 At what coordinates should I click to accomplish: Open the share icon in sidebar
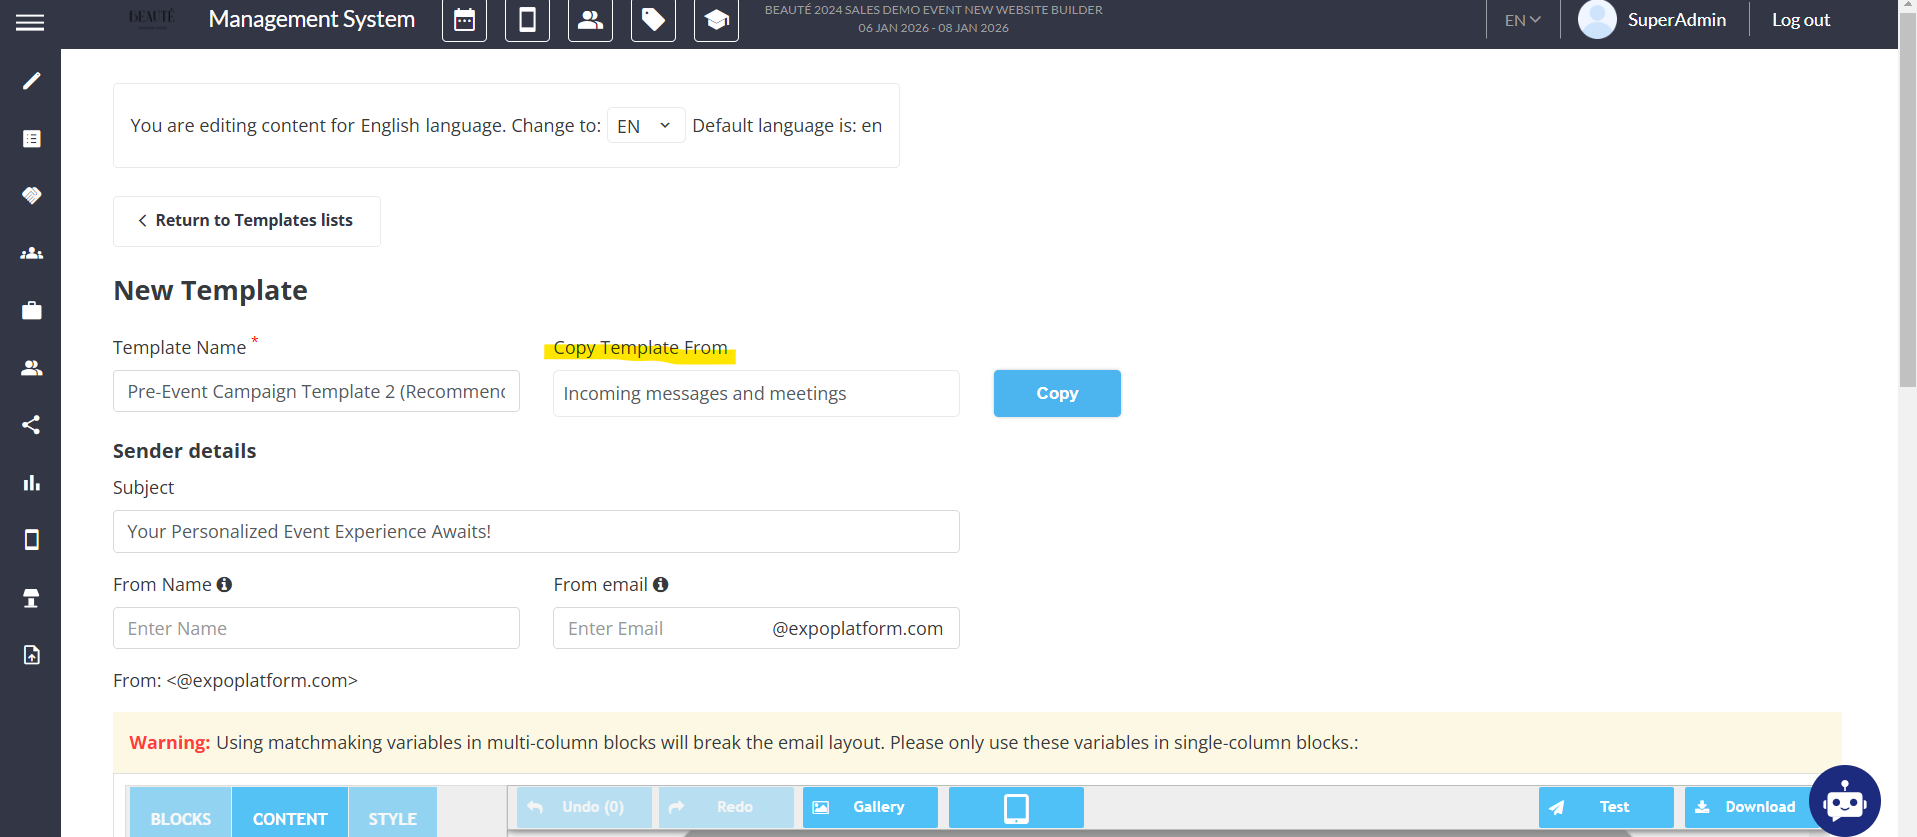[x=31, y=425]
